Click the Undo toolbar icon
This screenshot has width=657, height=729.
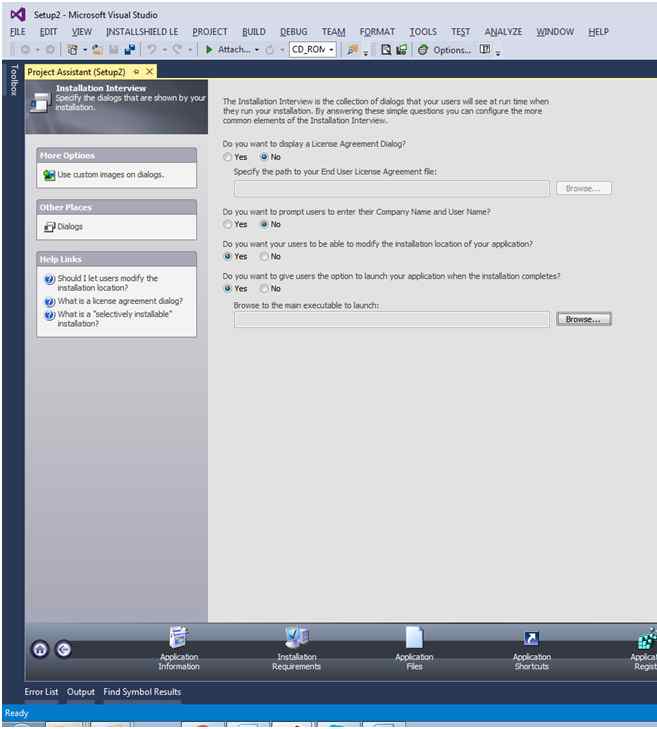(152, 49)
